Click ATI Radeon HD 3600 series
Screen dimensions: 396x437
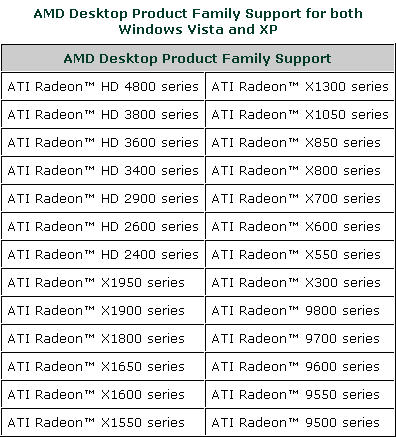pyautogui.click(x=103, y=142)
